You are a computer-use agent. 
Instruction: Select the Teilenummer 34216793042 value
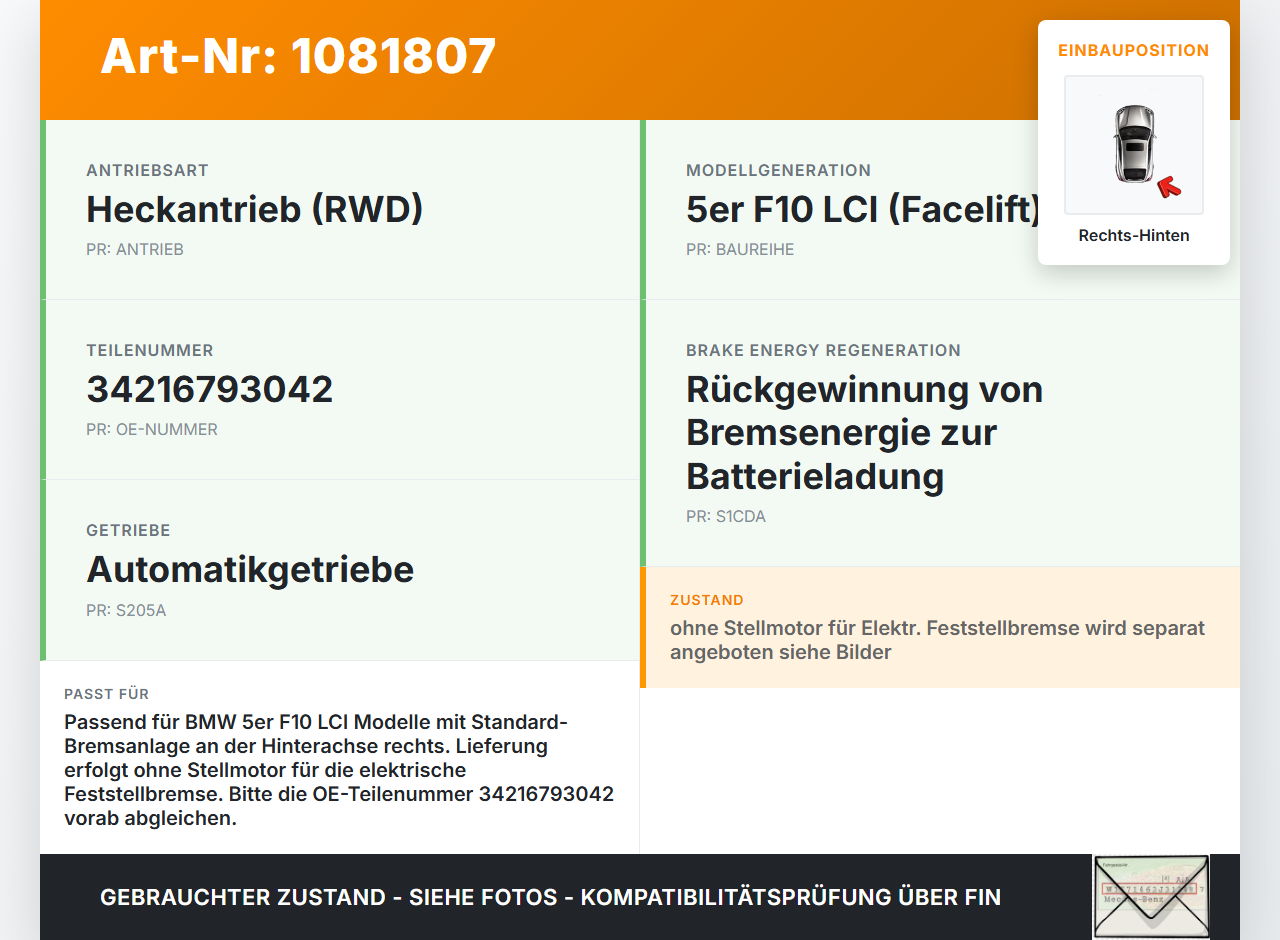point(210,389)
